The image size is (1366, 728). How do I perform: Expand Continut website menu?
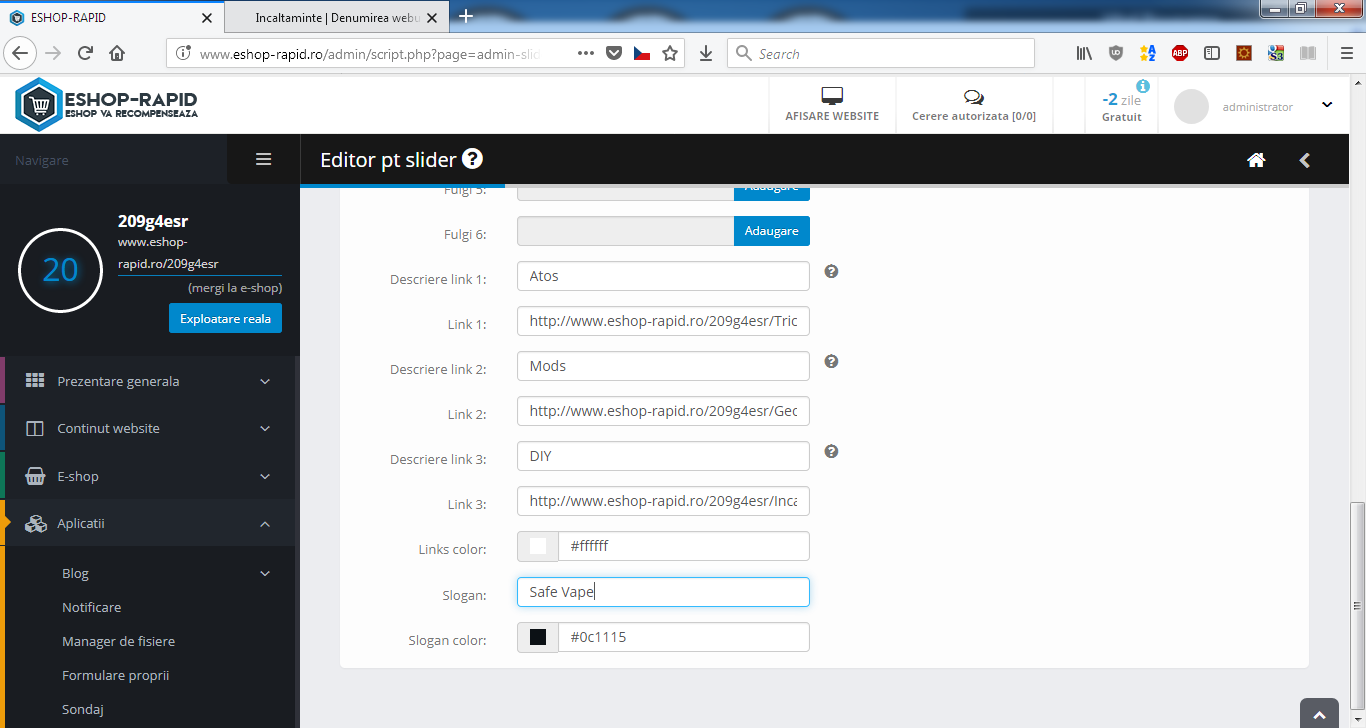point(150,428)
